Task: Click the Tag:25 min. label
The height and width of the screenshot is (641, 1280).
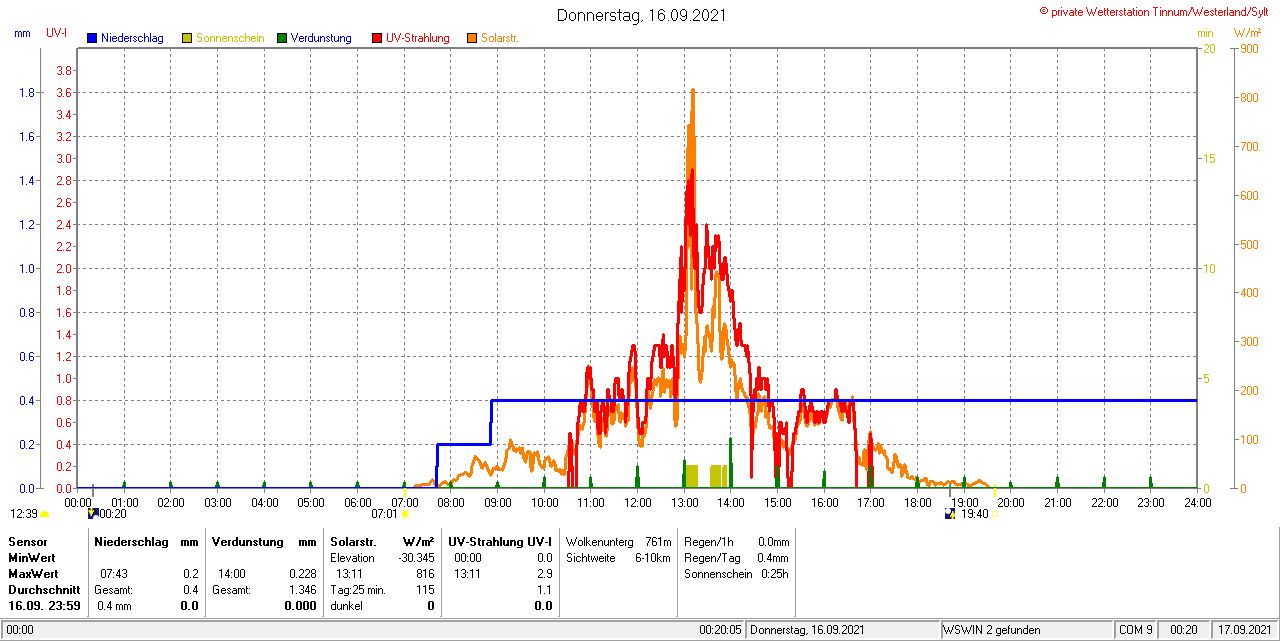Action: [x=358, y=590]
